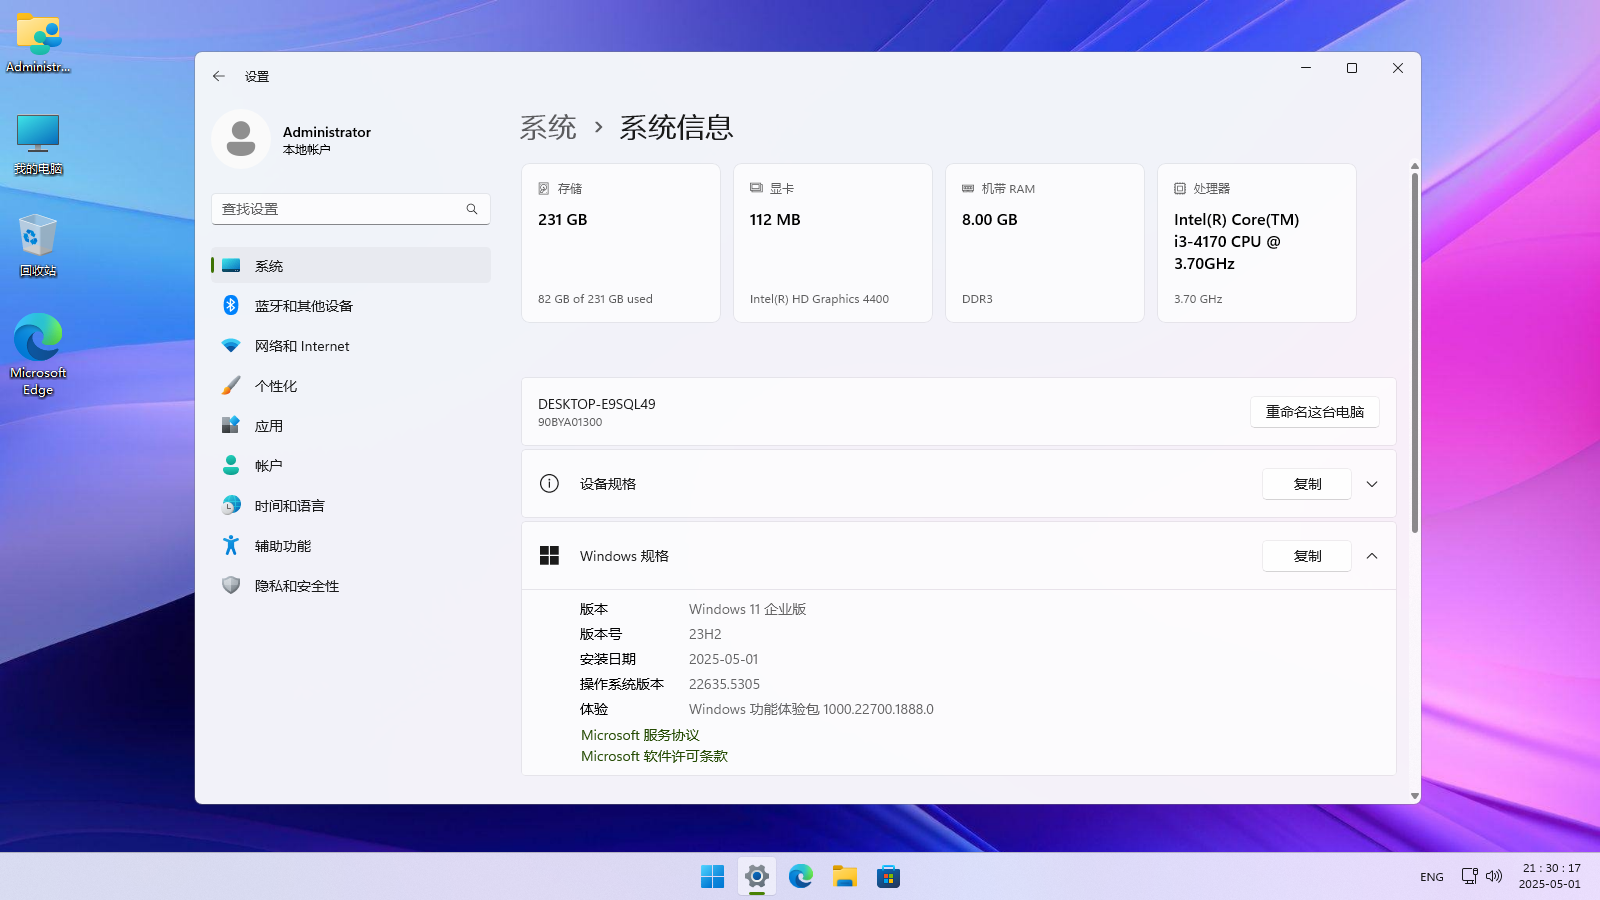Open 隐私和安全性 settings page
The image size is (1600, 900).
click(351, 586)
